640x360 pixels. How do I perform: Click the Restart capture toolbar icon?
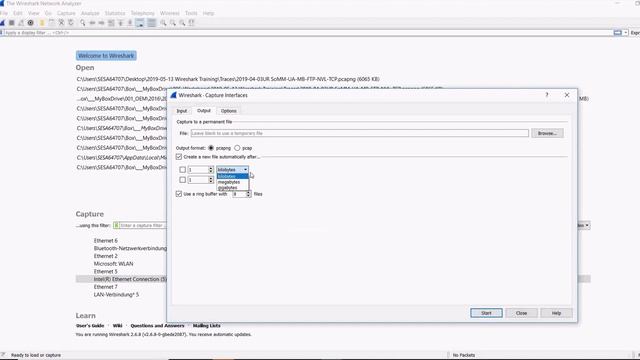click(x=21, y=23)
